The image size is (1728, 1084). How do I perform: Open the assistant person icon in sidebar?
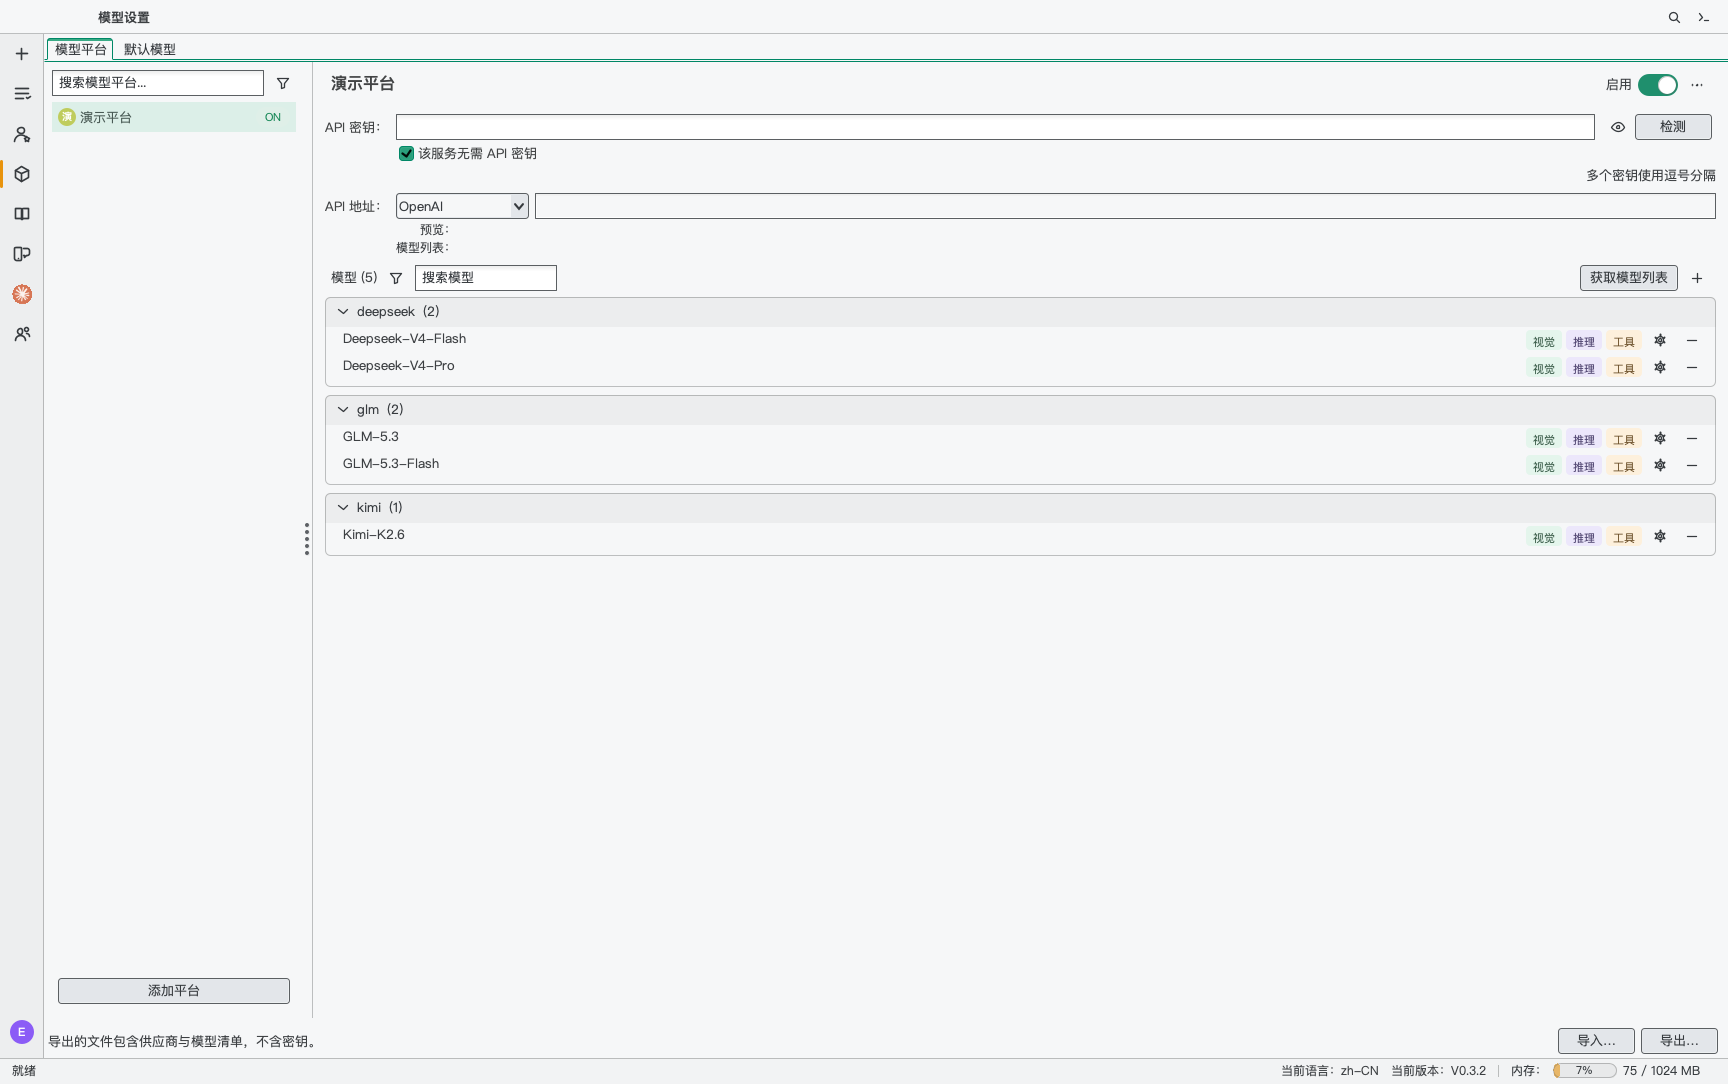coord(22,134)
